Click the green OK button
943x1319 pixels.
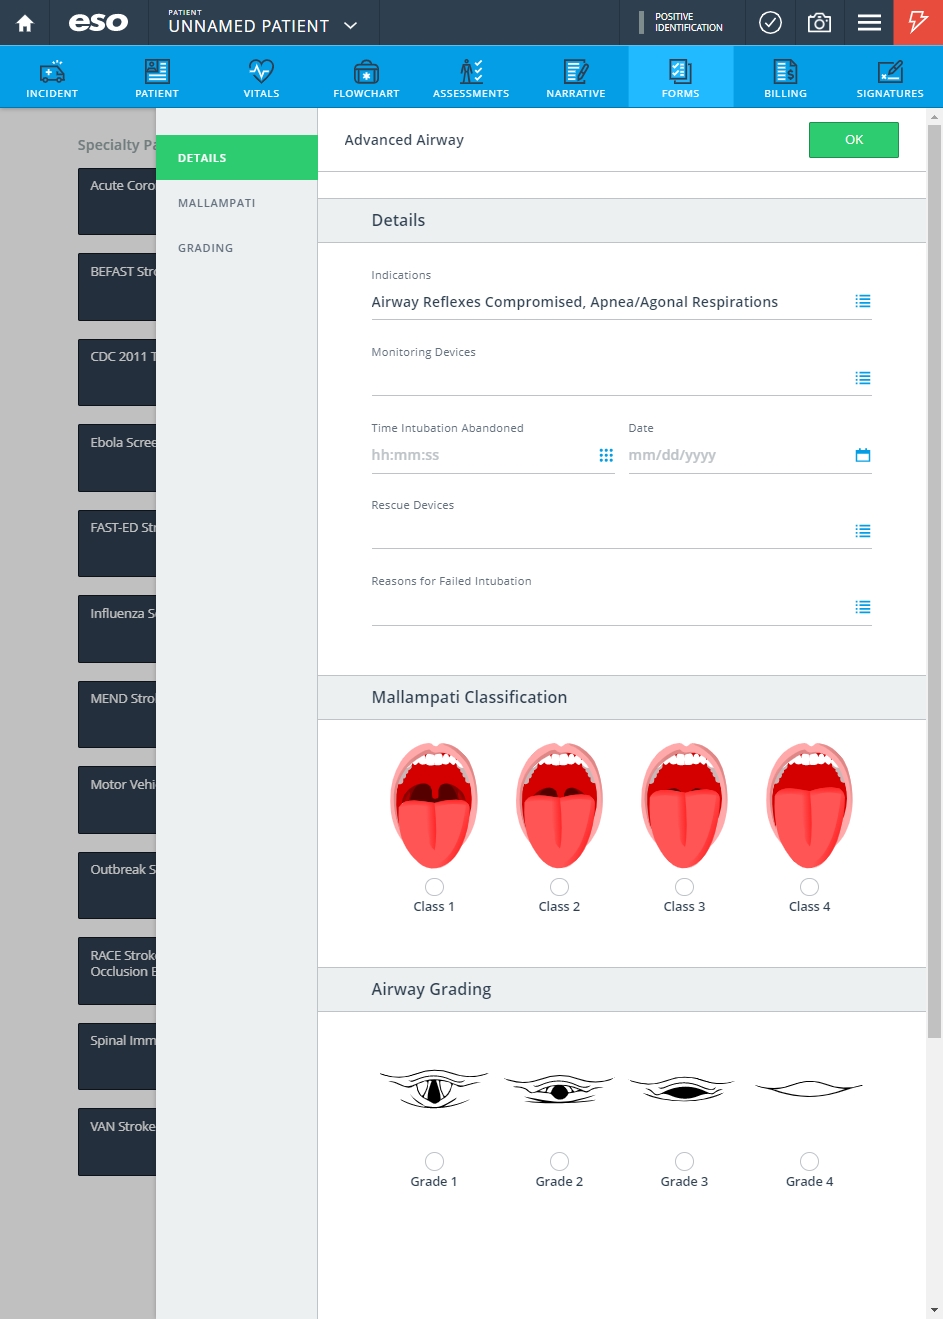tap(854, 140)
